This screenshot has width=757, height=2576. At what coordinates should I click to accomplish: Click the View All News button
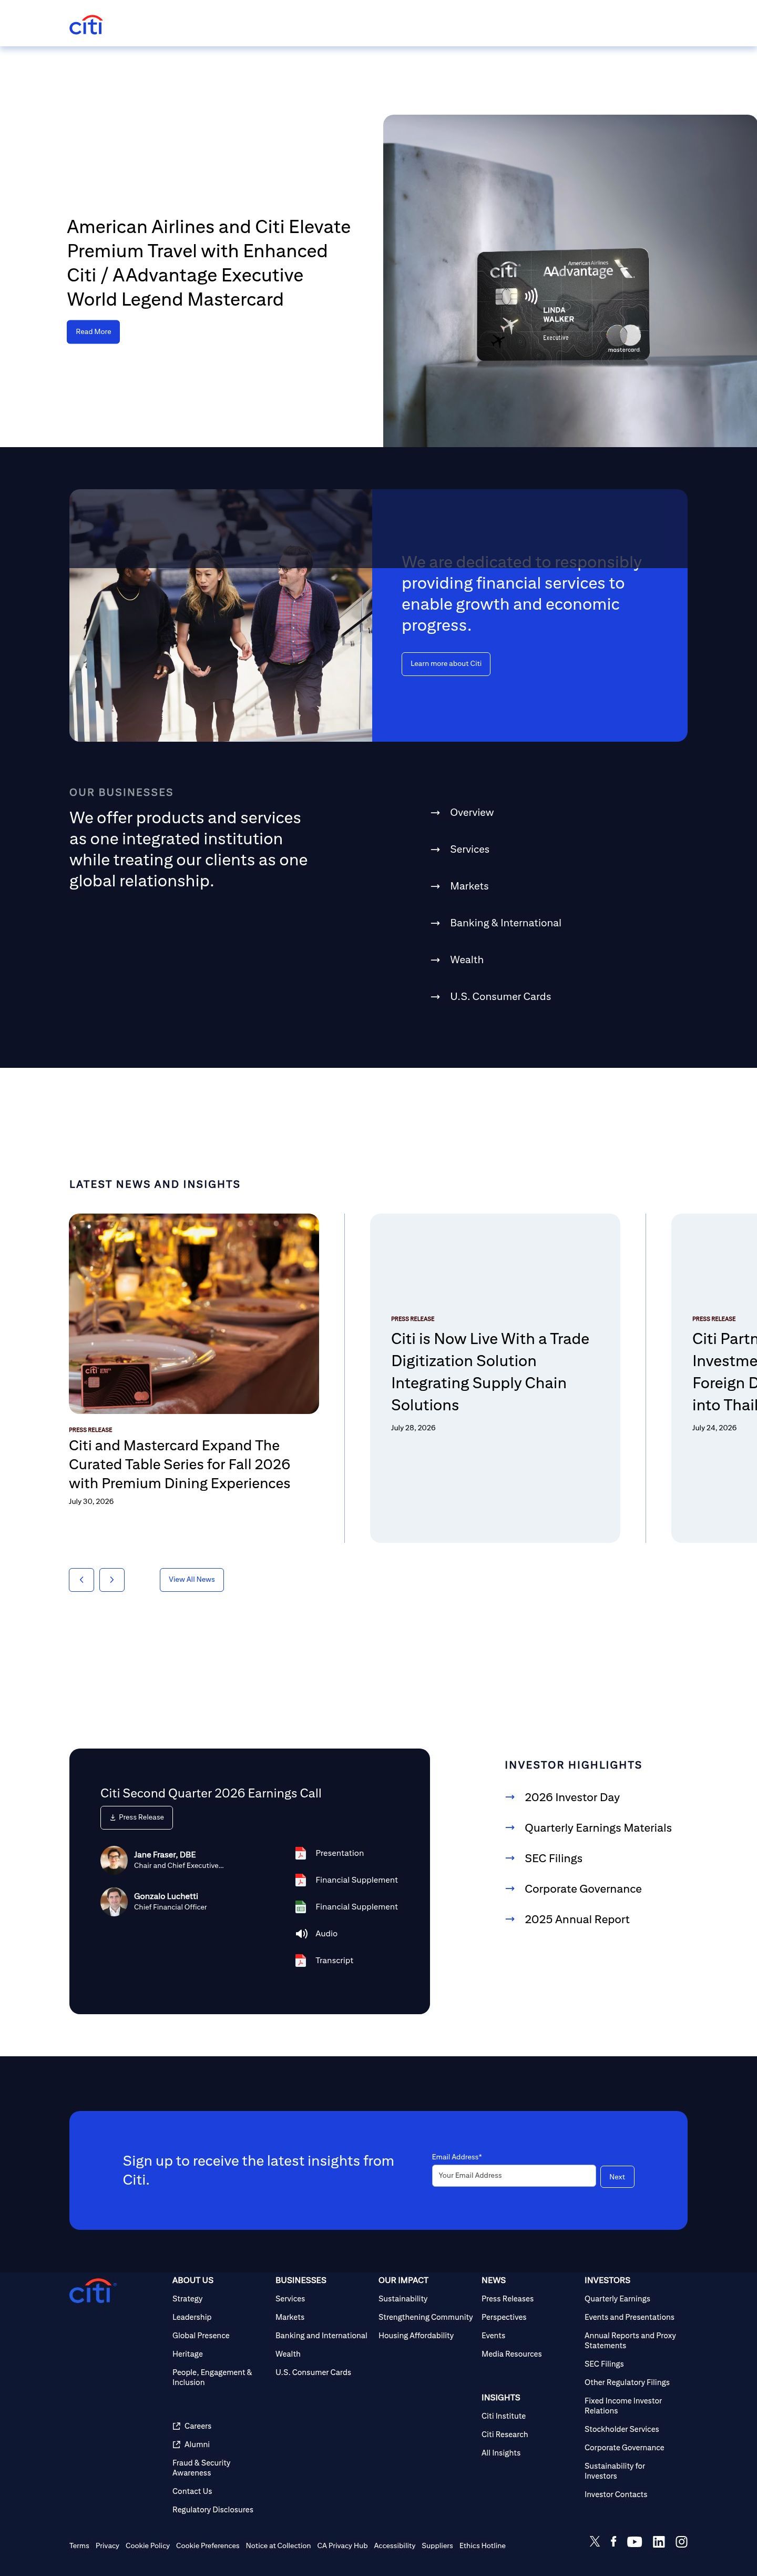point(192,1579)
